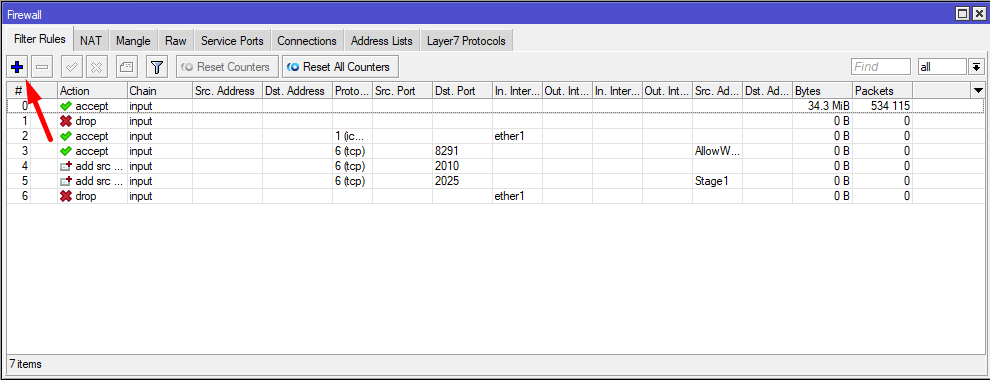Click the remove rule minus icon

(x=42, y=66)
